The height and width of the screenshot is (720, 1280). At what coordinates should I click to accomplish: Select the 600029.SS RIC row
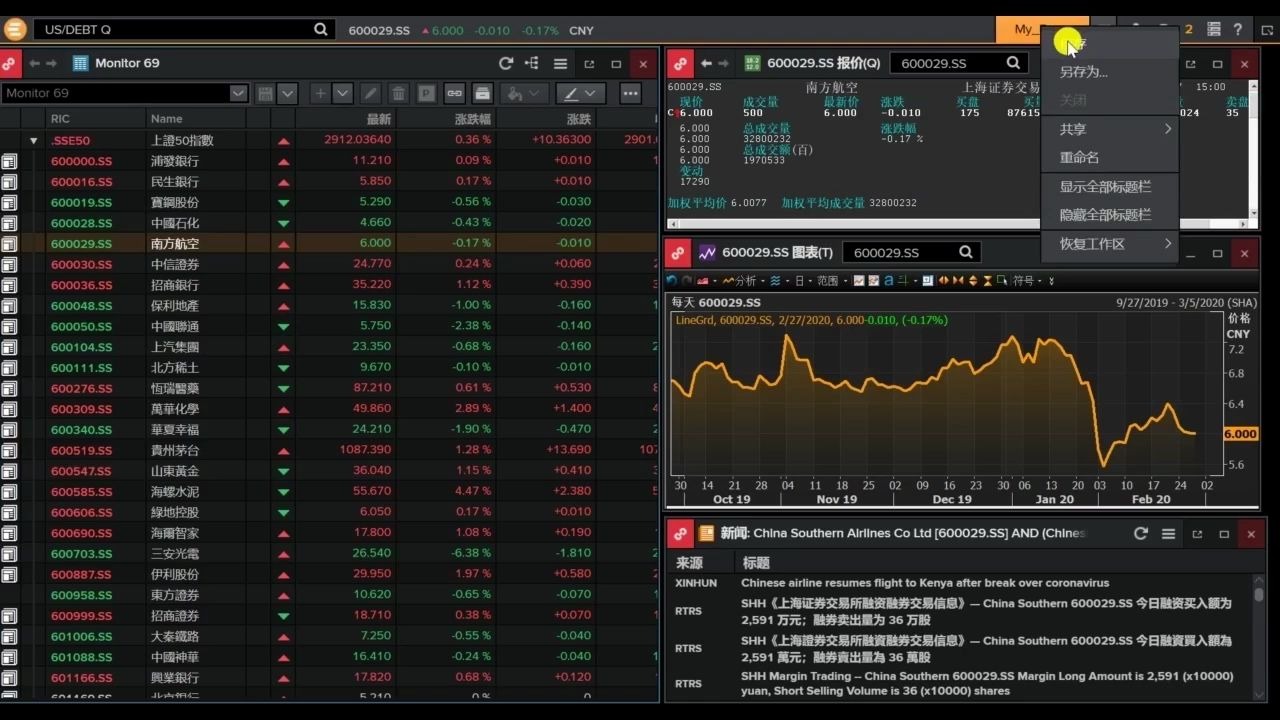pos(81,243)
